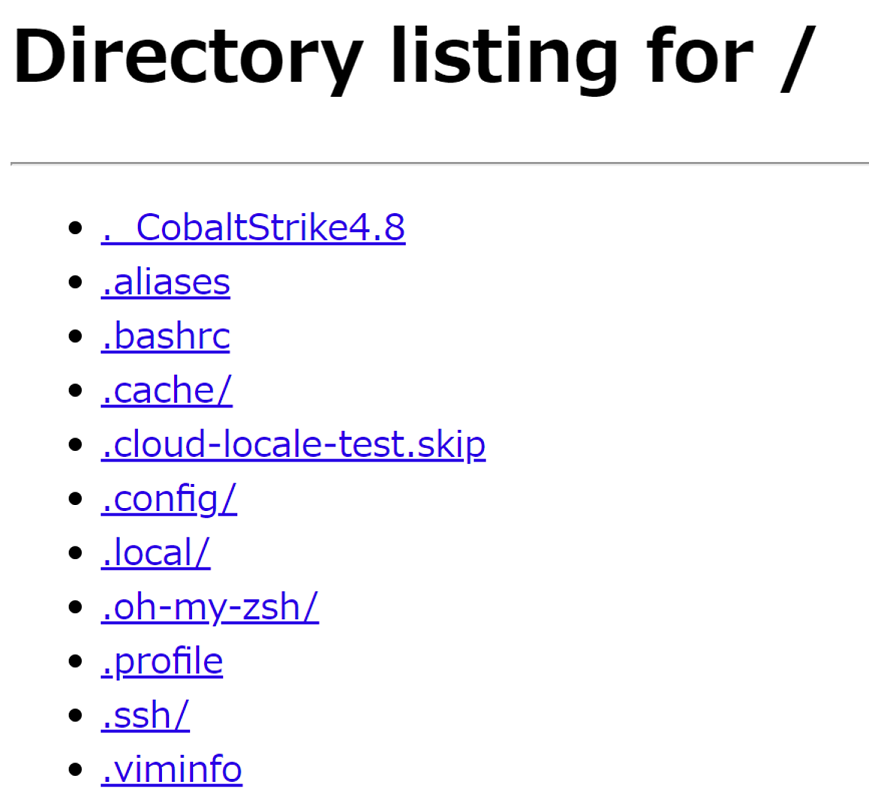Click the bullet point before .profile
The height and width of the screenshot is (794, 869).
point(74,662)
